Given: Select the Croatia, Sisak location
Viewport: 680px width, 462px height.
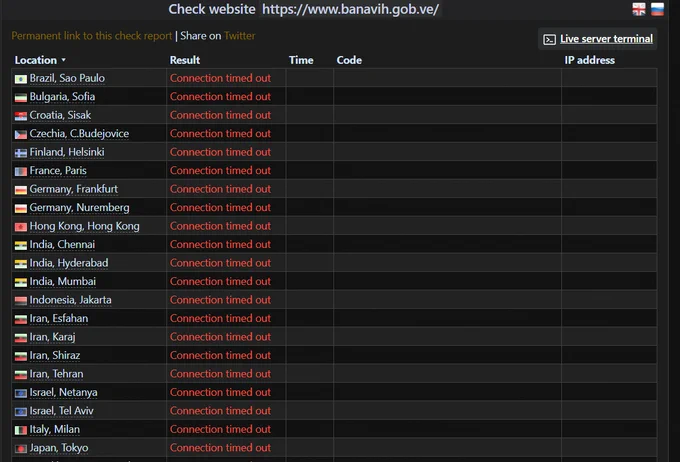Looking at the screenshot, I should click(60, 115).
